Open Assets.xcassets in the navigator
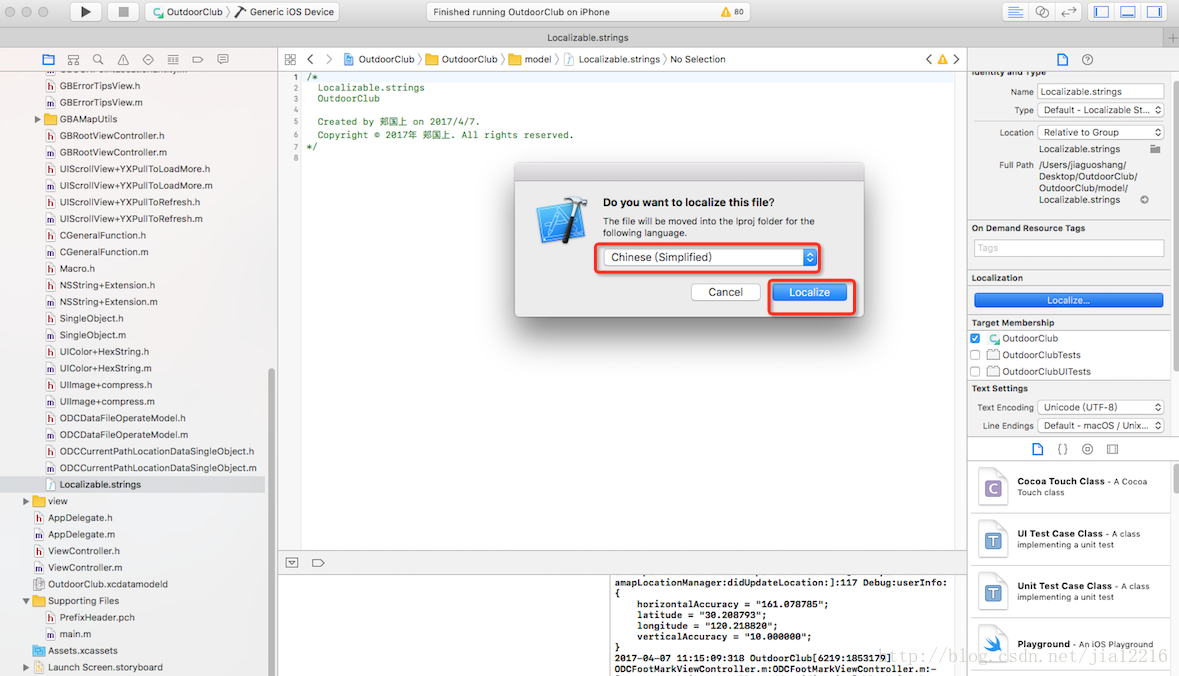The image size is (1179, 676). click(x=83, y=650)
